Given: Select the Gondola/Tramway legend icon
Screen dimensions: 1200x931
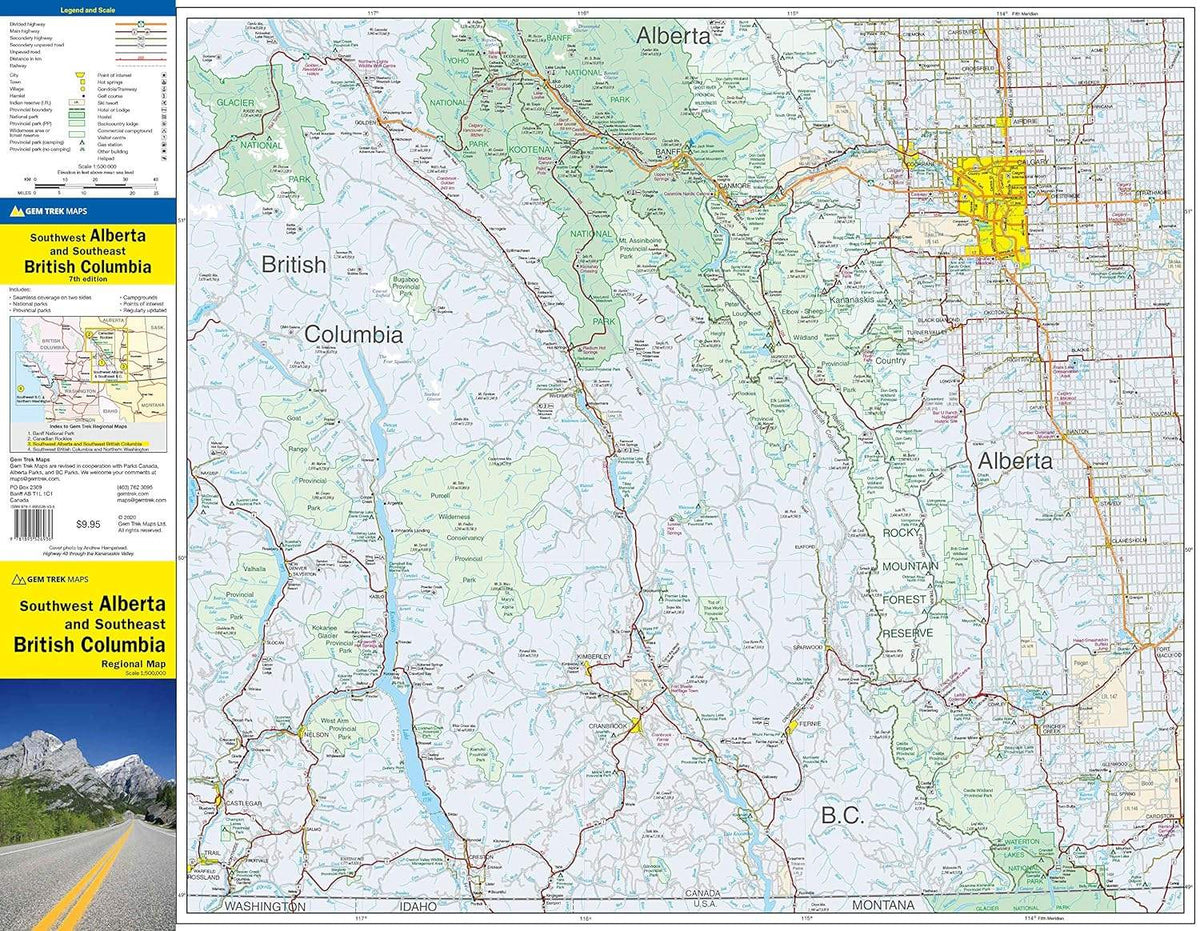Looking at the screenshot, I should coord(164,88).
